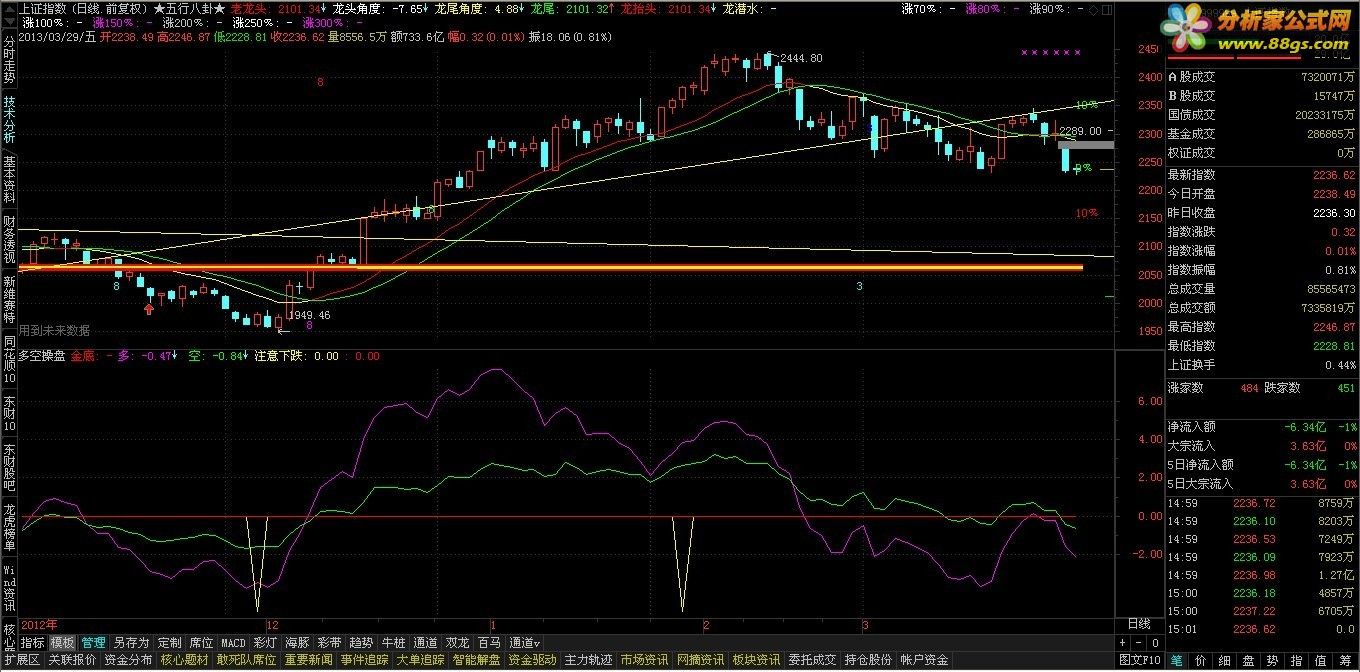
Task: Select the MACD indicator
Action: point(233,642)
